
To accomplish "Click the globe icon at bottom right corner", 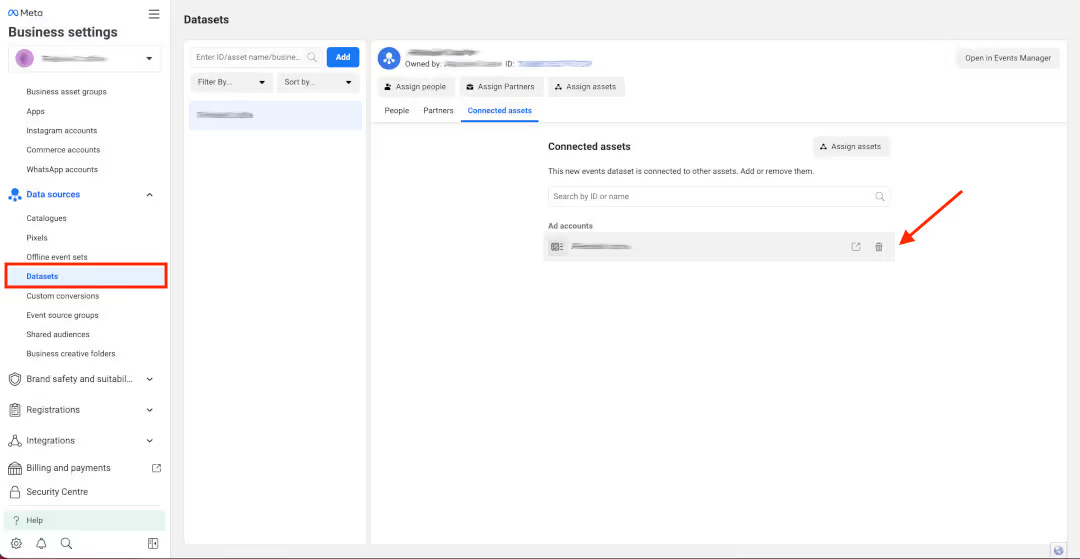I will click(1058, 549).
